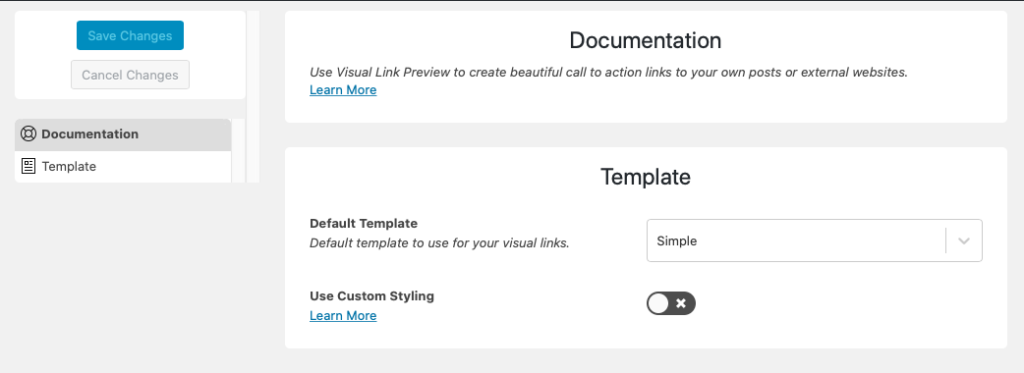Click the default template description text
The height and width of the screenshot is (373, 1024).
point(440,243)
